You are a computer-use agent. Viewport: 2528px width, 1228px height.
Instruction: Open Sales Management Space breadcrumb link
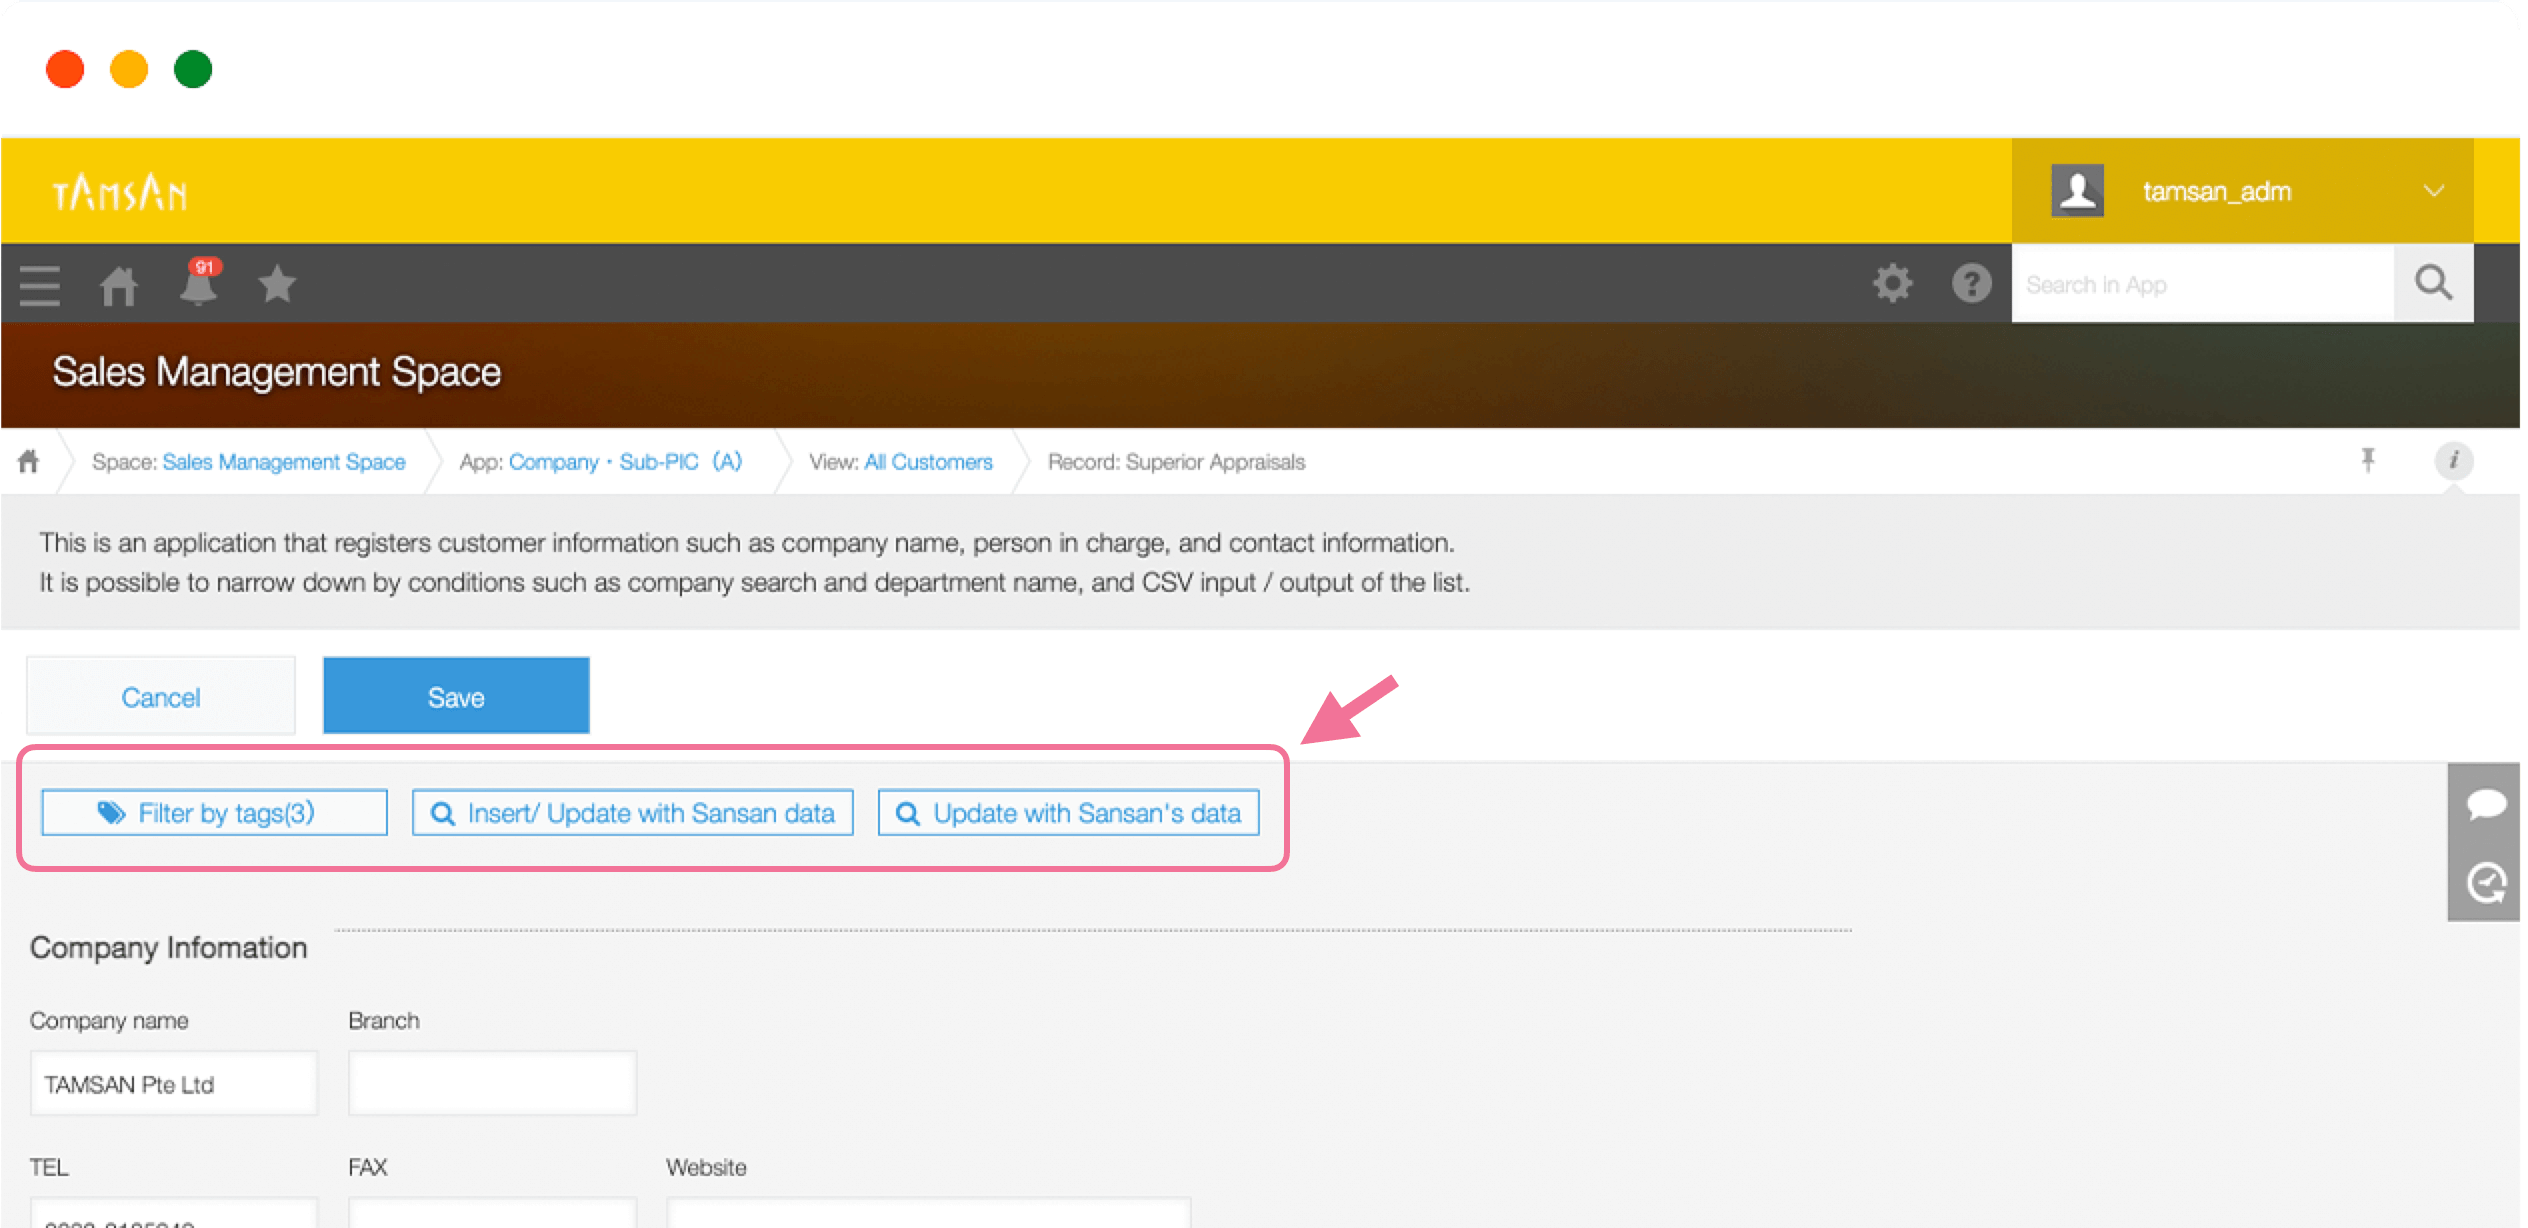(283, 462)
